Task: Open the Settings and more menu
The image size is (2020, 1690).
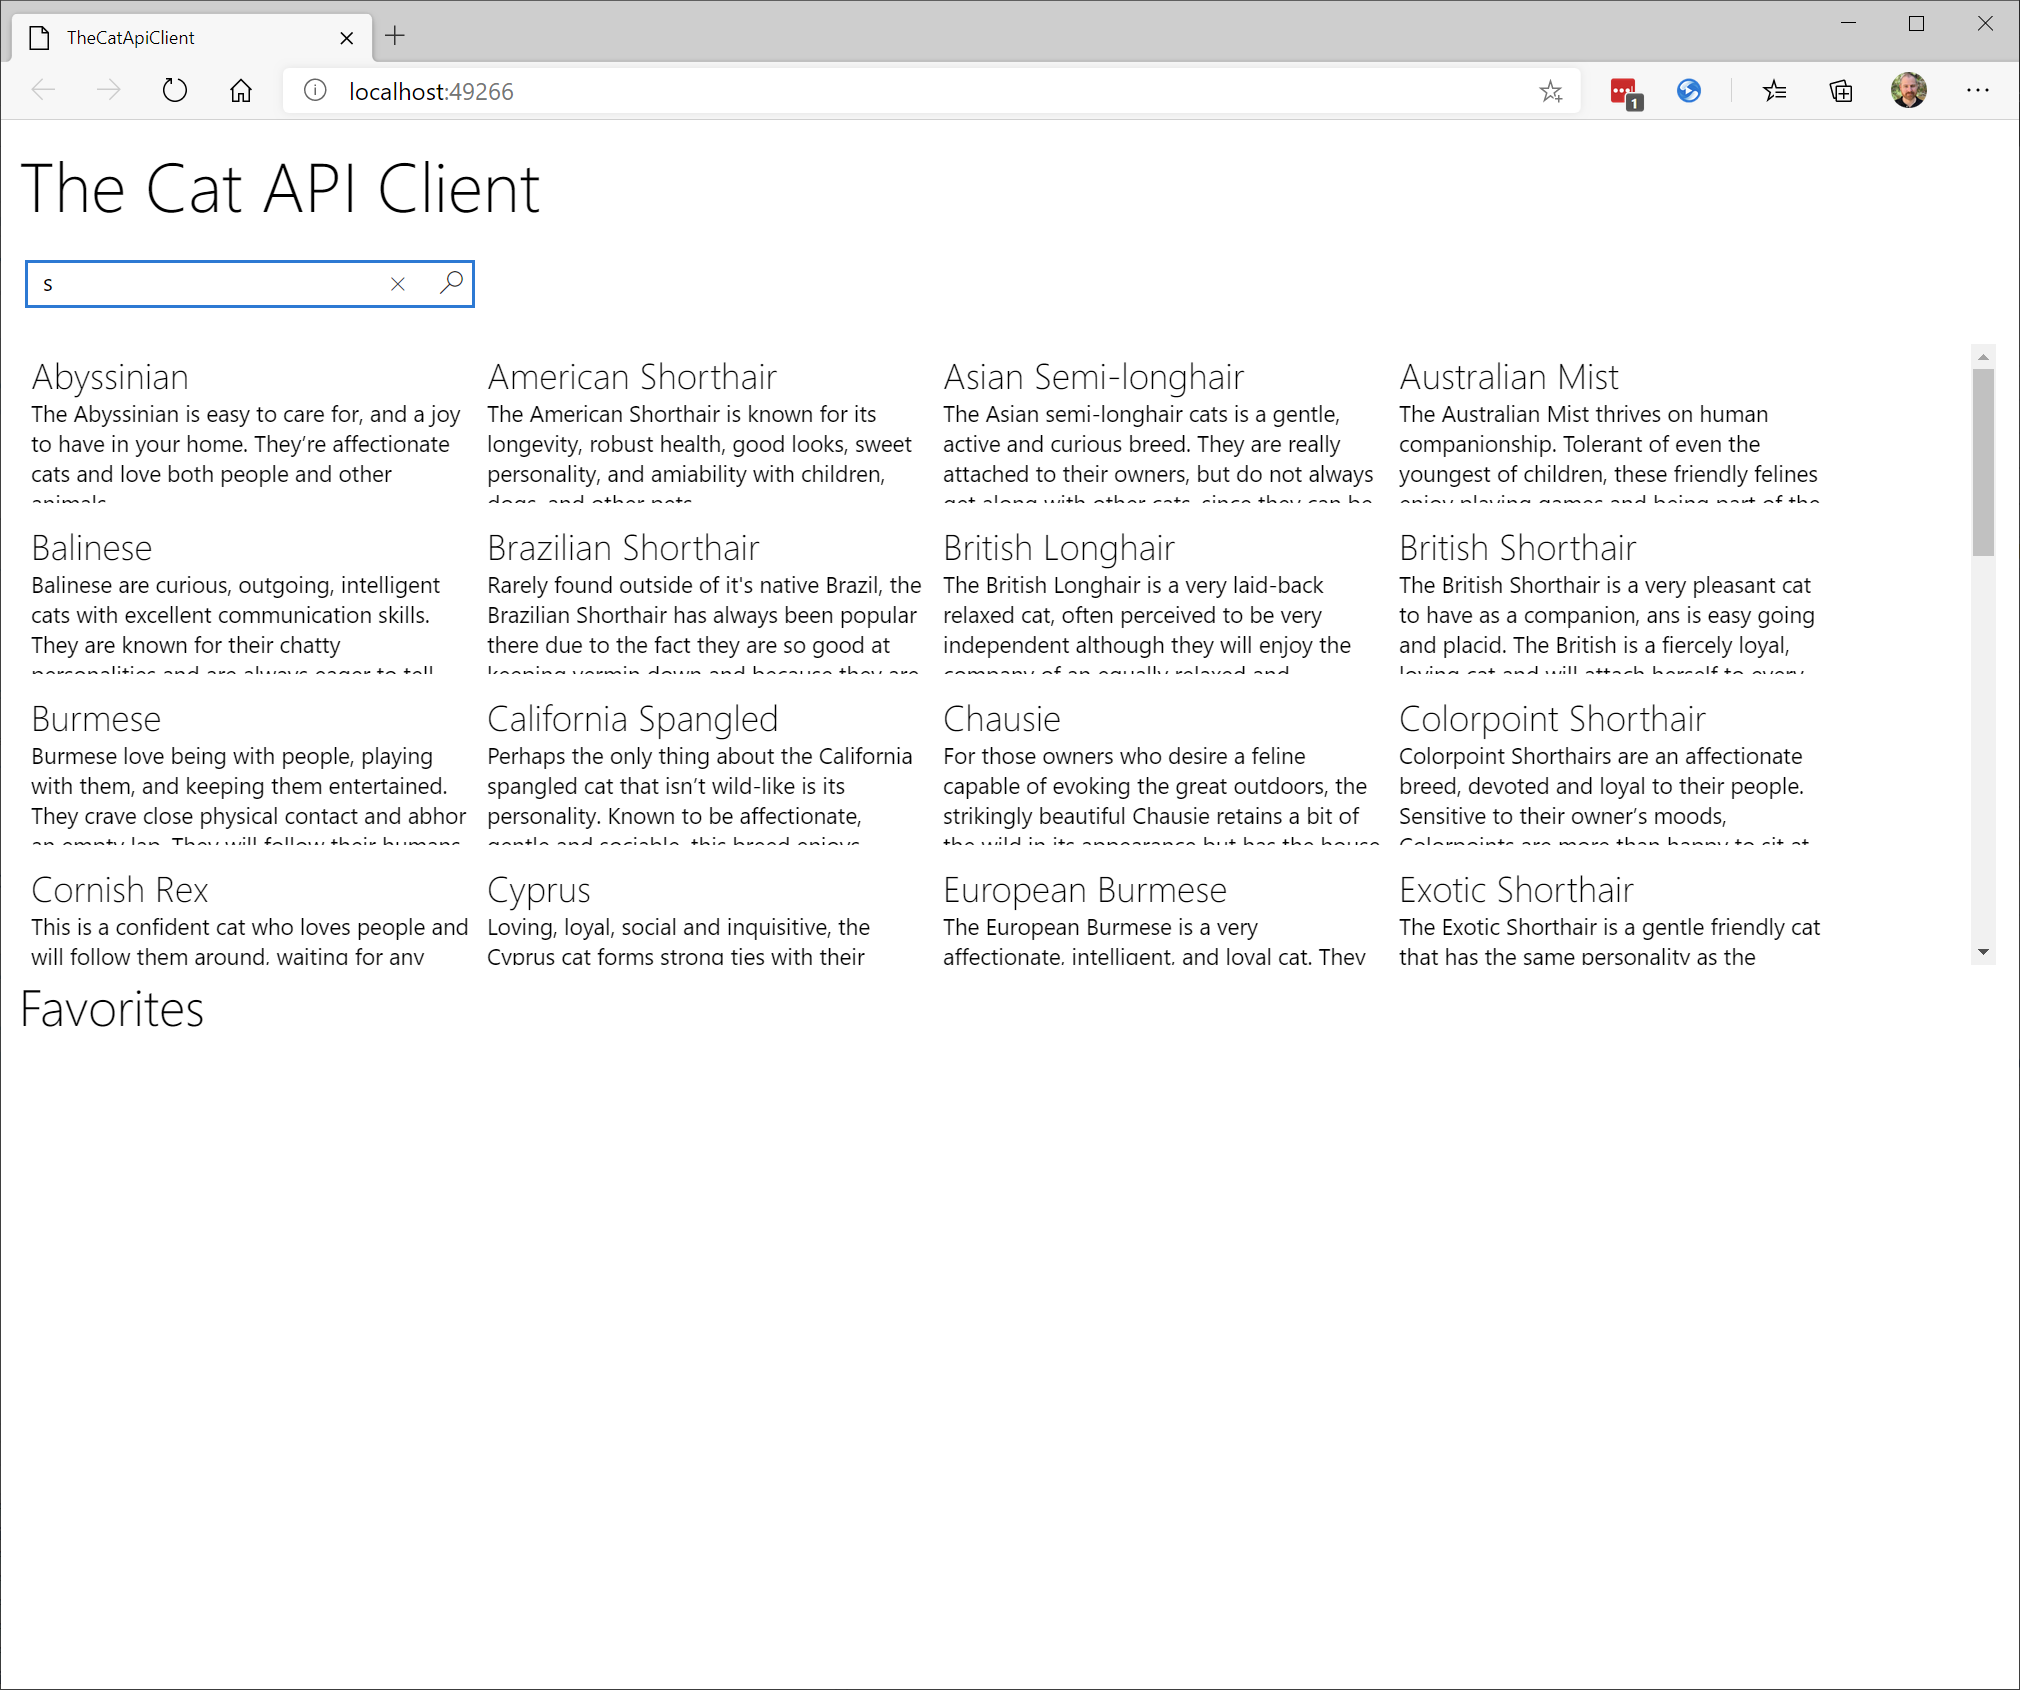Action: [x=1979, y=91]
